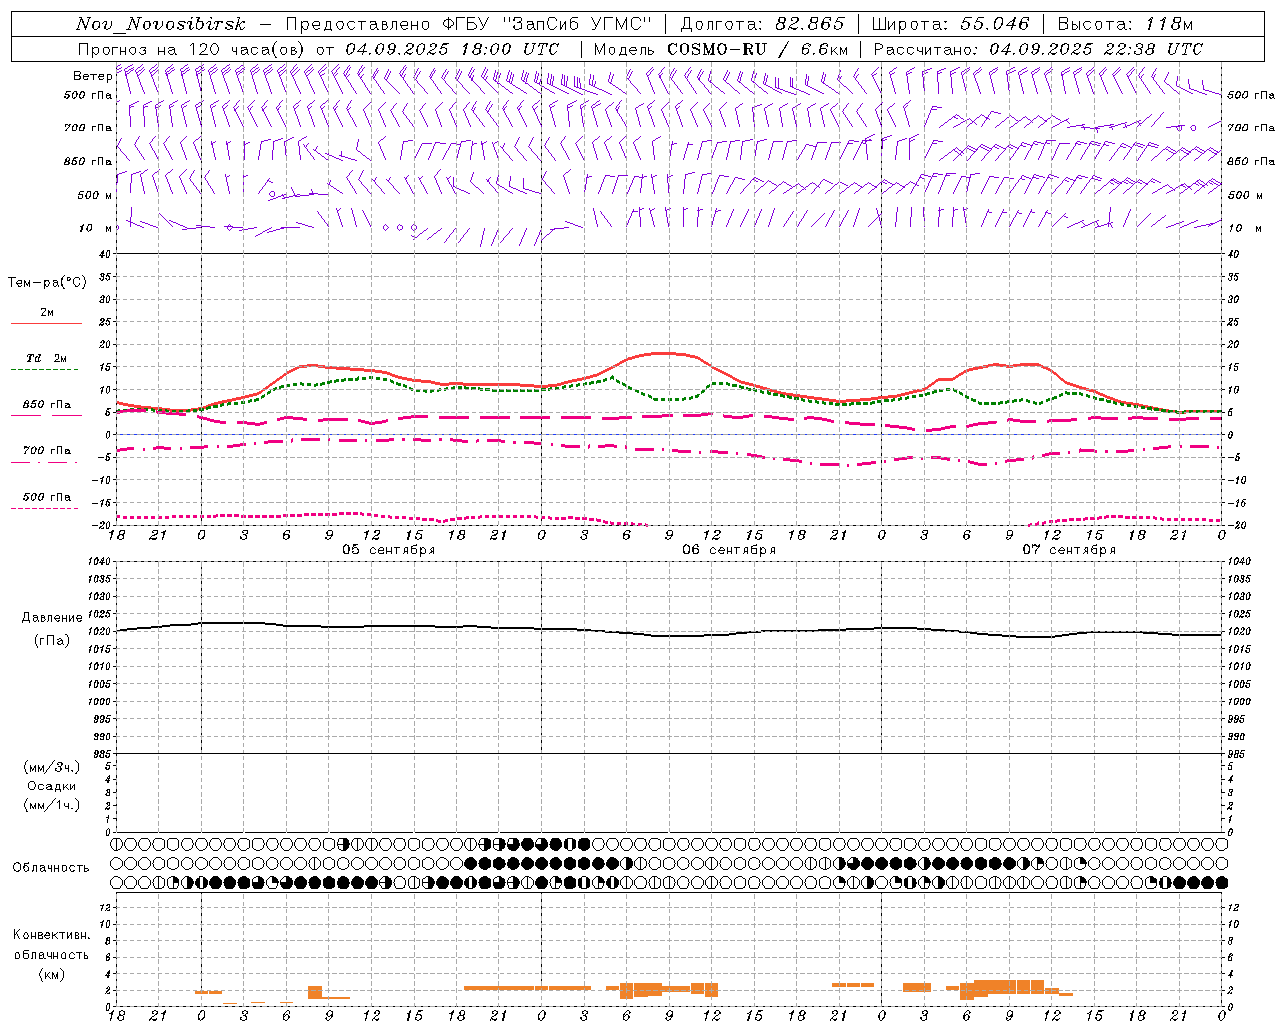The width and height of the screenshot is (1280, 1024).
Task: Click the dotted pink line sample under legend 500 гПа
Action: [x=45, y=509]
